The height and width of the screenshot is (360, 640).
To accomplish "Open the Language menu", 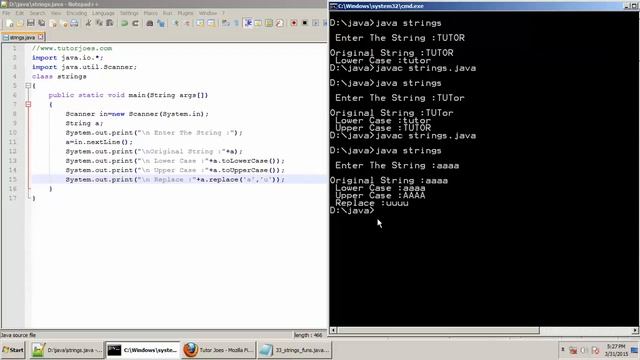I will (103, 13).
